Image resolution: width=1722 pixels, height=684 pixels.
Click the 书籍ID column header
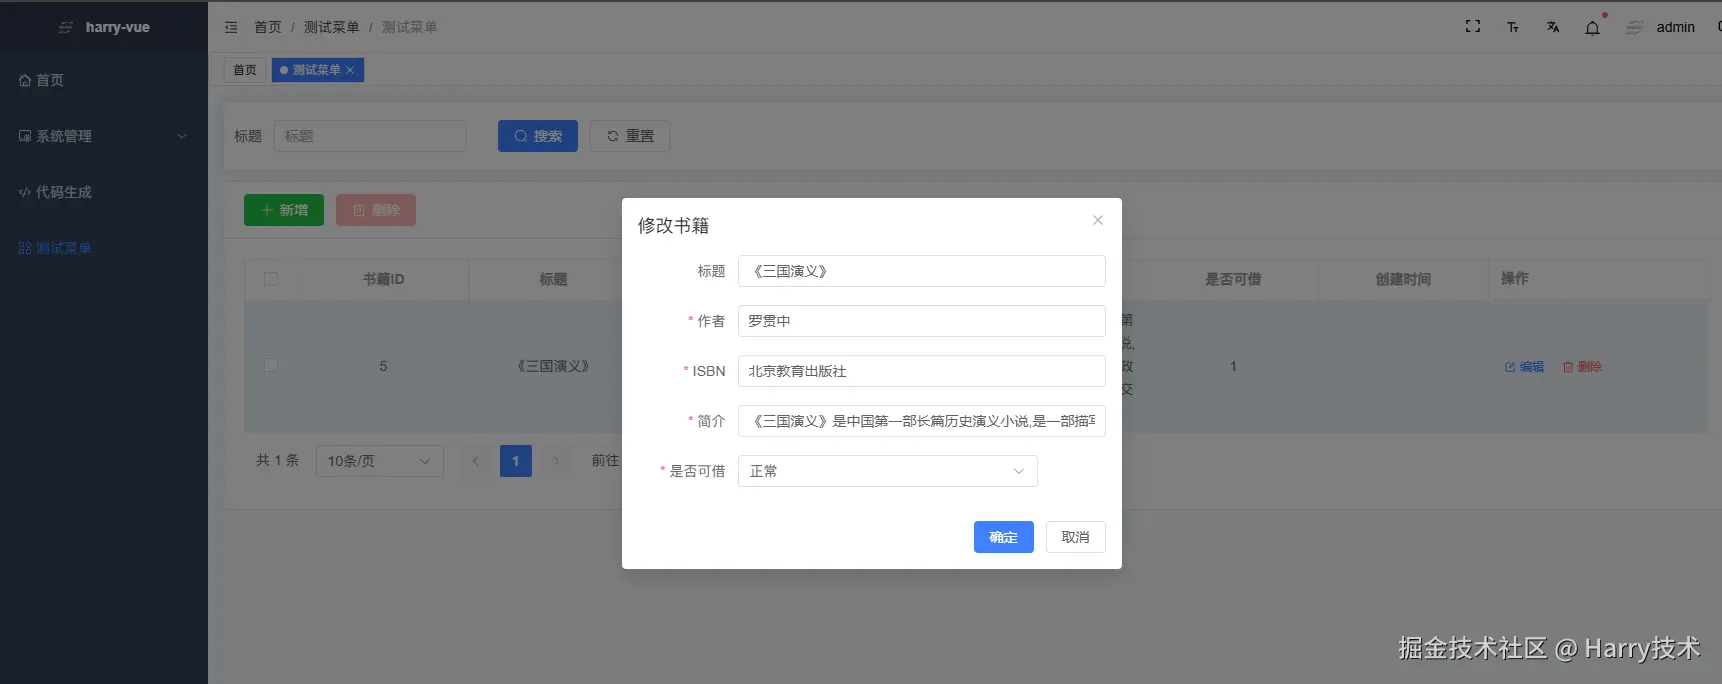tap(384, 279)
